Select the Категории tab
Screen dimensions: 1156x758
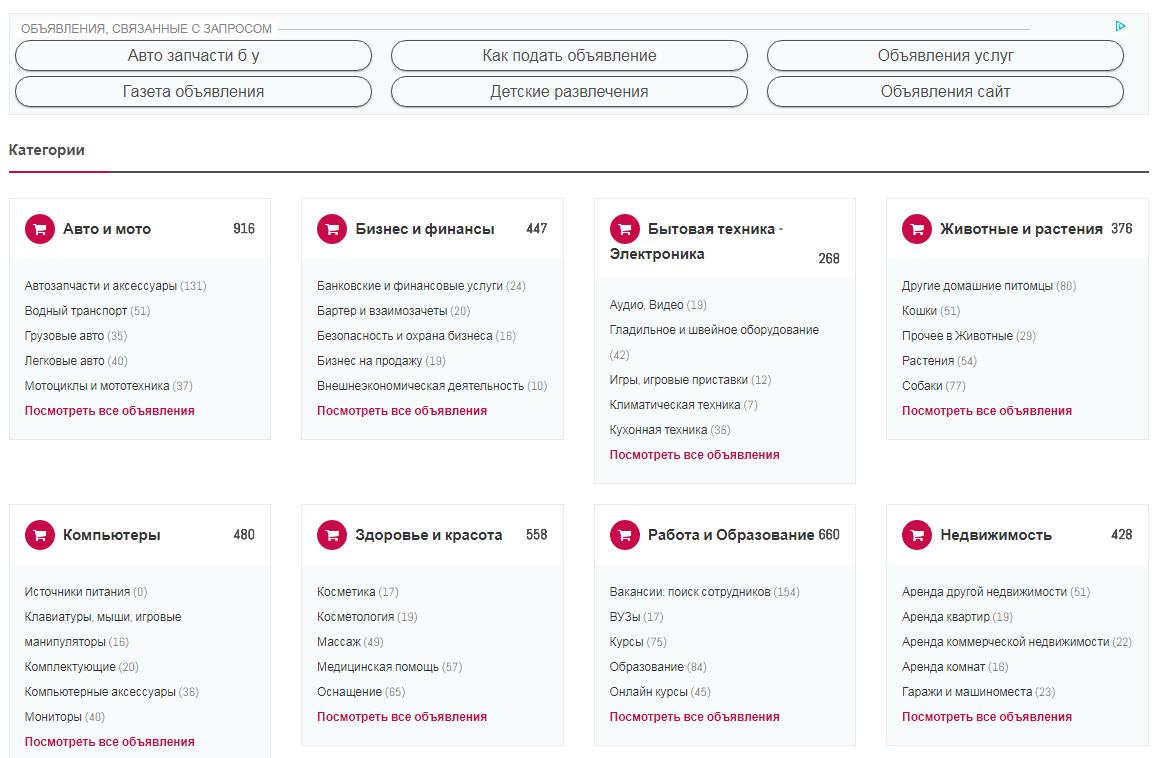click(46, 150)
